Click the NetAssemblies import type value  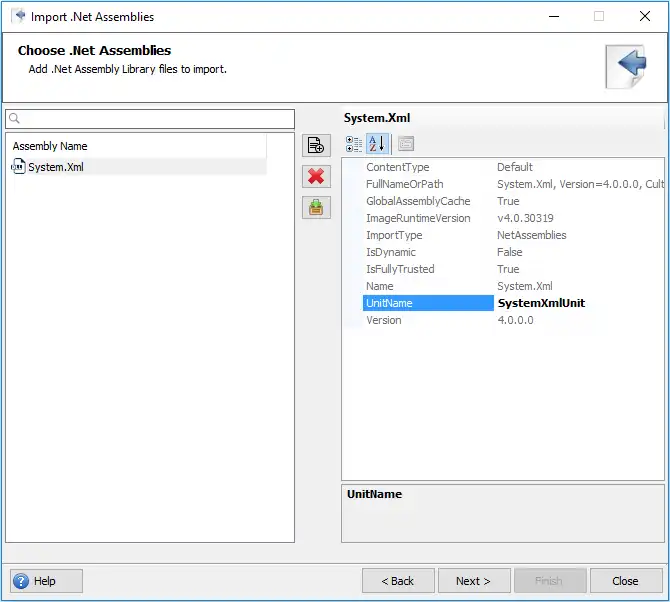pos(532,235)
